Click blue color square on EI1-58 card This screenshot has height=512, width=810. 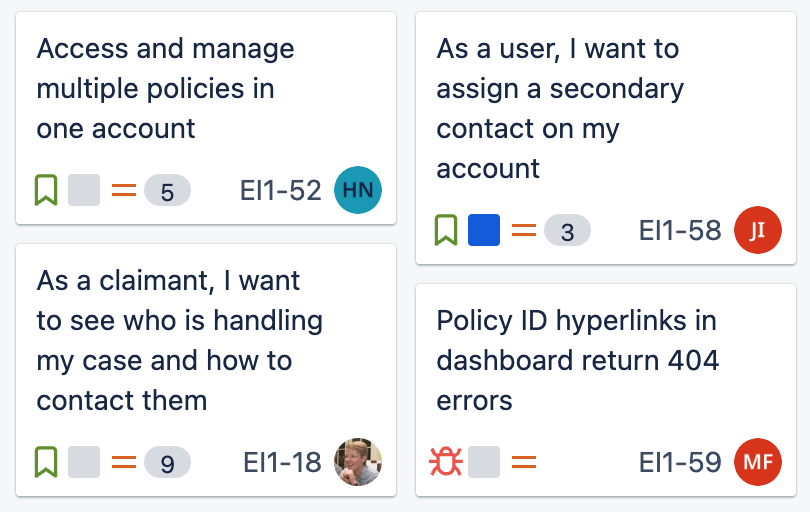[484, 231]
